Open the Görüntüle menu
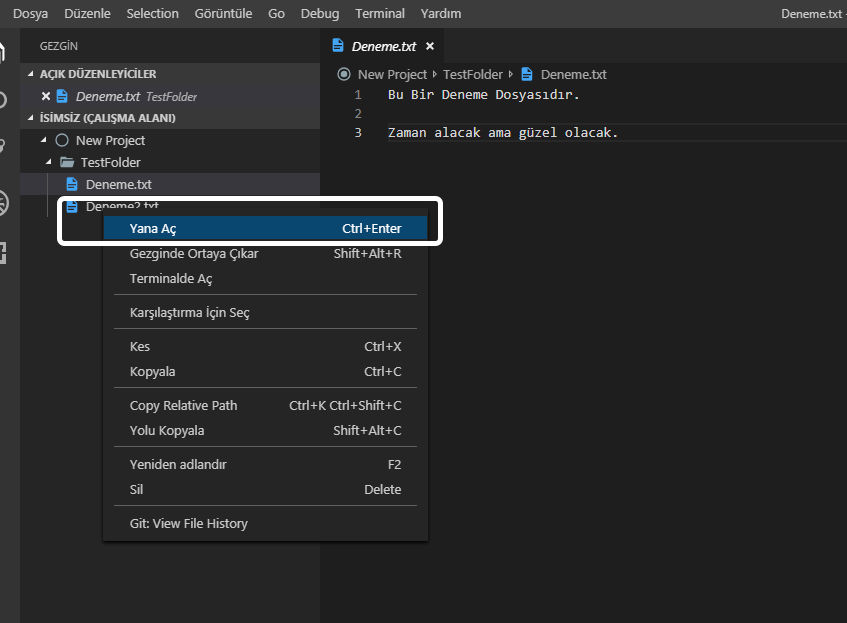 click(223, 14)
